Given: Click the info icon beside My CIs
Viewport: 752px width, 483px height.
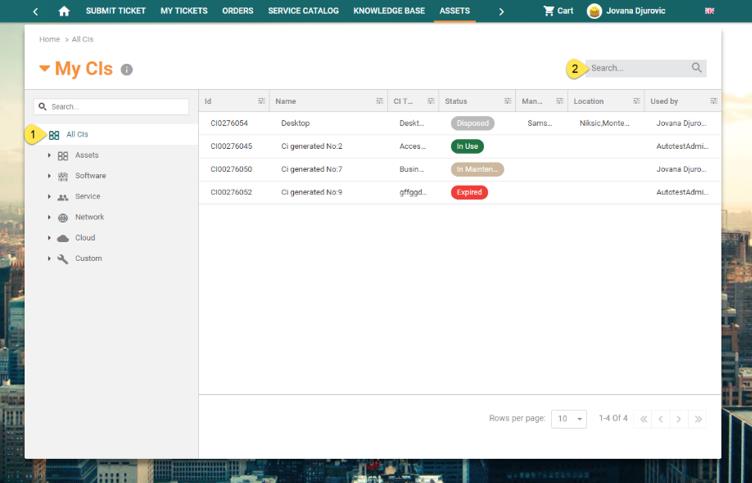Looking at the screenshot, I should point(127,70).
